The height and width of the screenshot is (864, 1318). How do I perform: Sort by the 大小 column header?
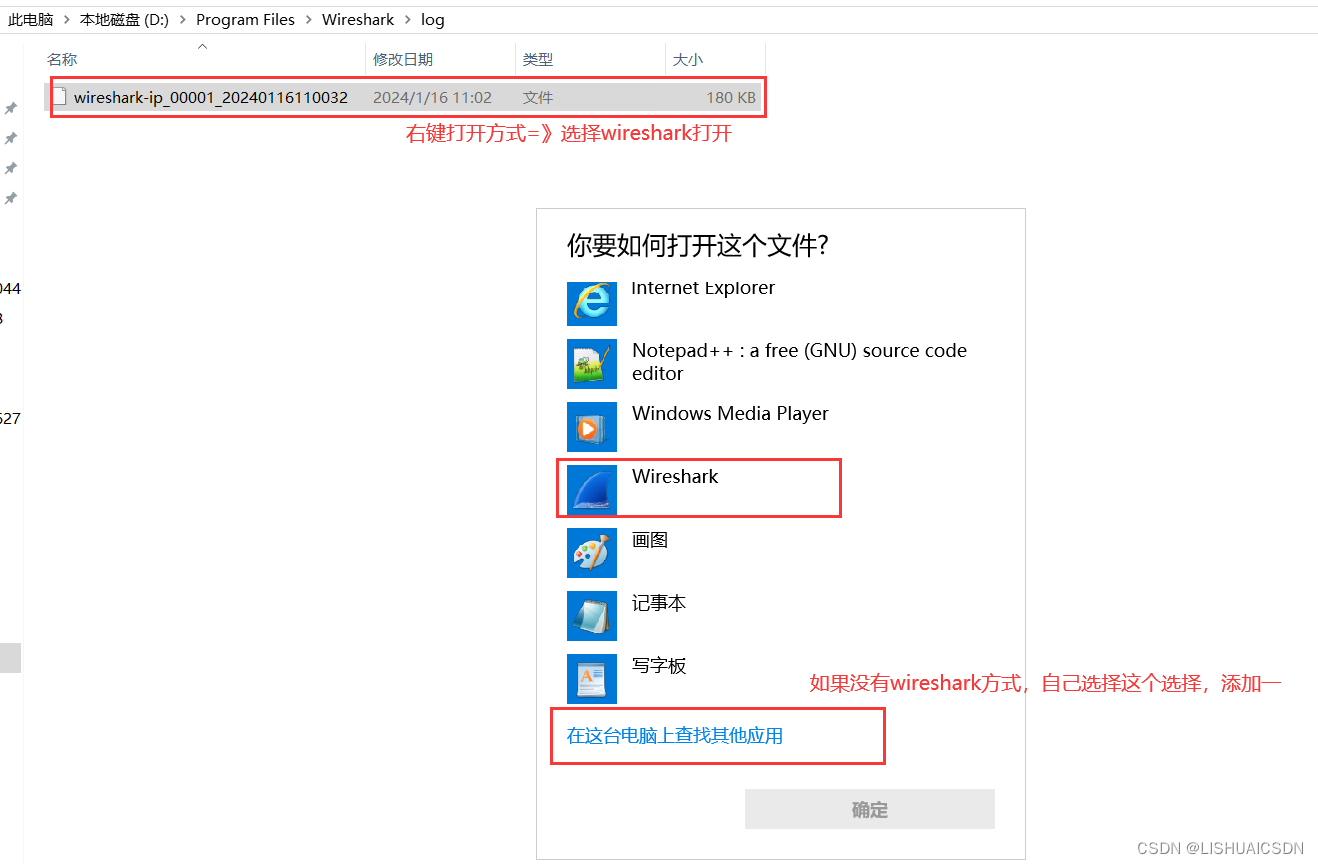[x=688, y=60]
